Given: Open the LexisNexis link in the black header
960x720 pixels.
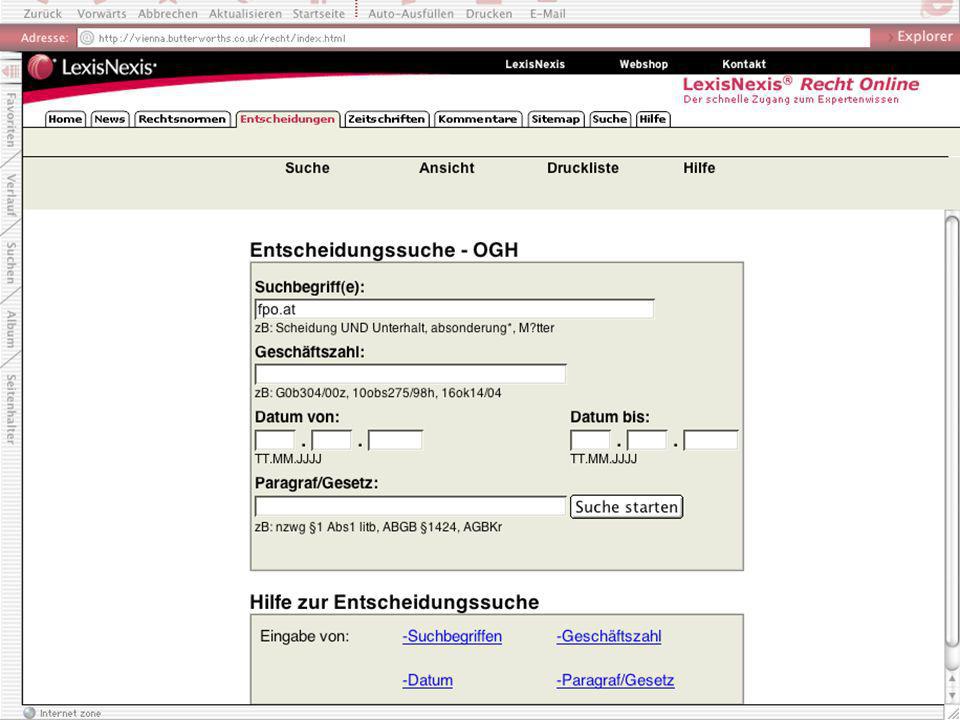Looking at the screenshot, I should pyautogui.click(x=534, y=64).
